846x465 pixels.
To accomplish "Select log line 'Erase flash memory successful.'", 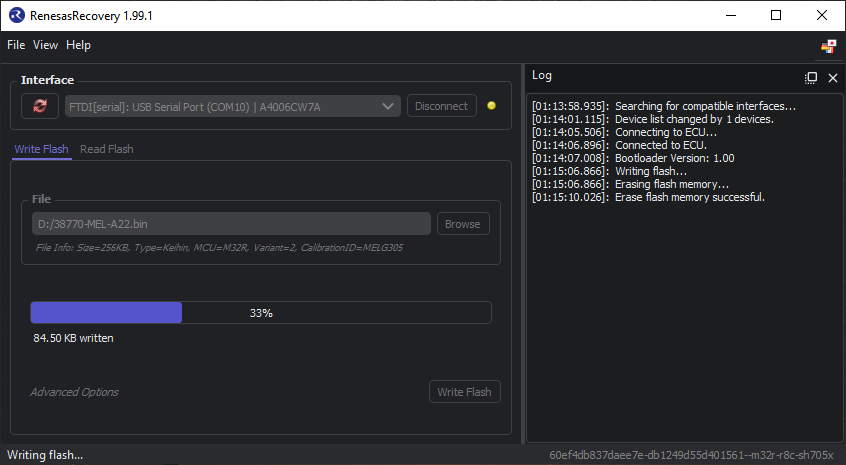I will [649, 197].
